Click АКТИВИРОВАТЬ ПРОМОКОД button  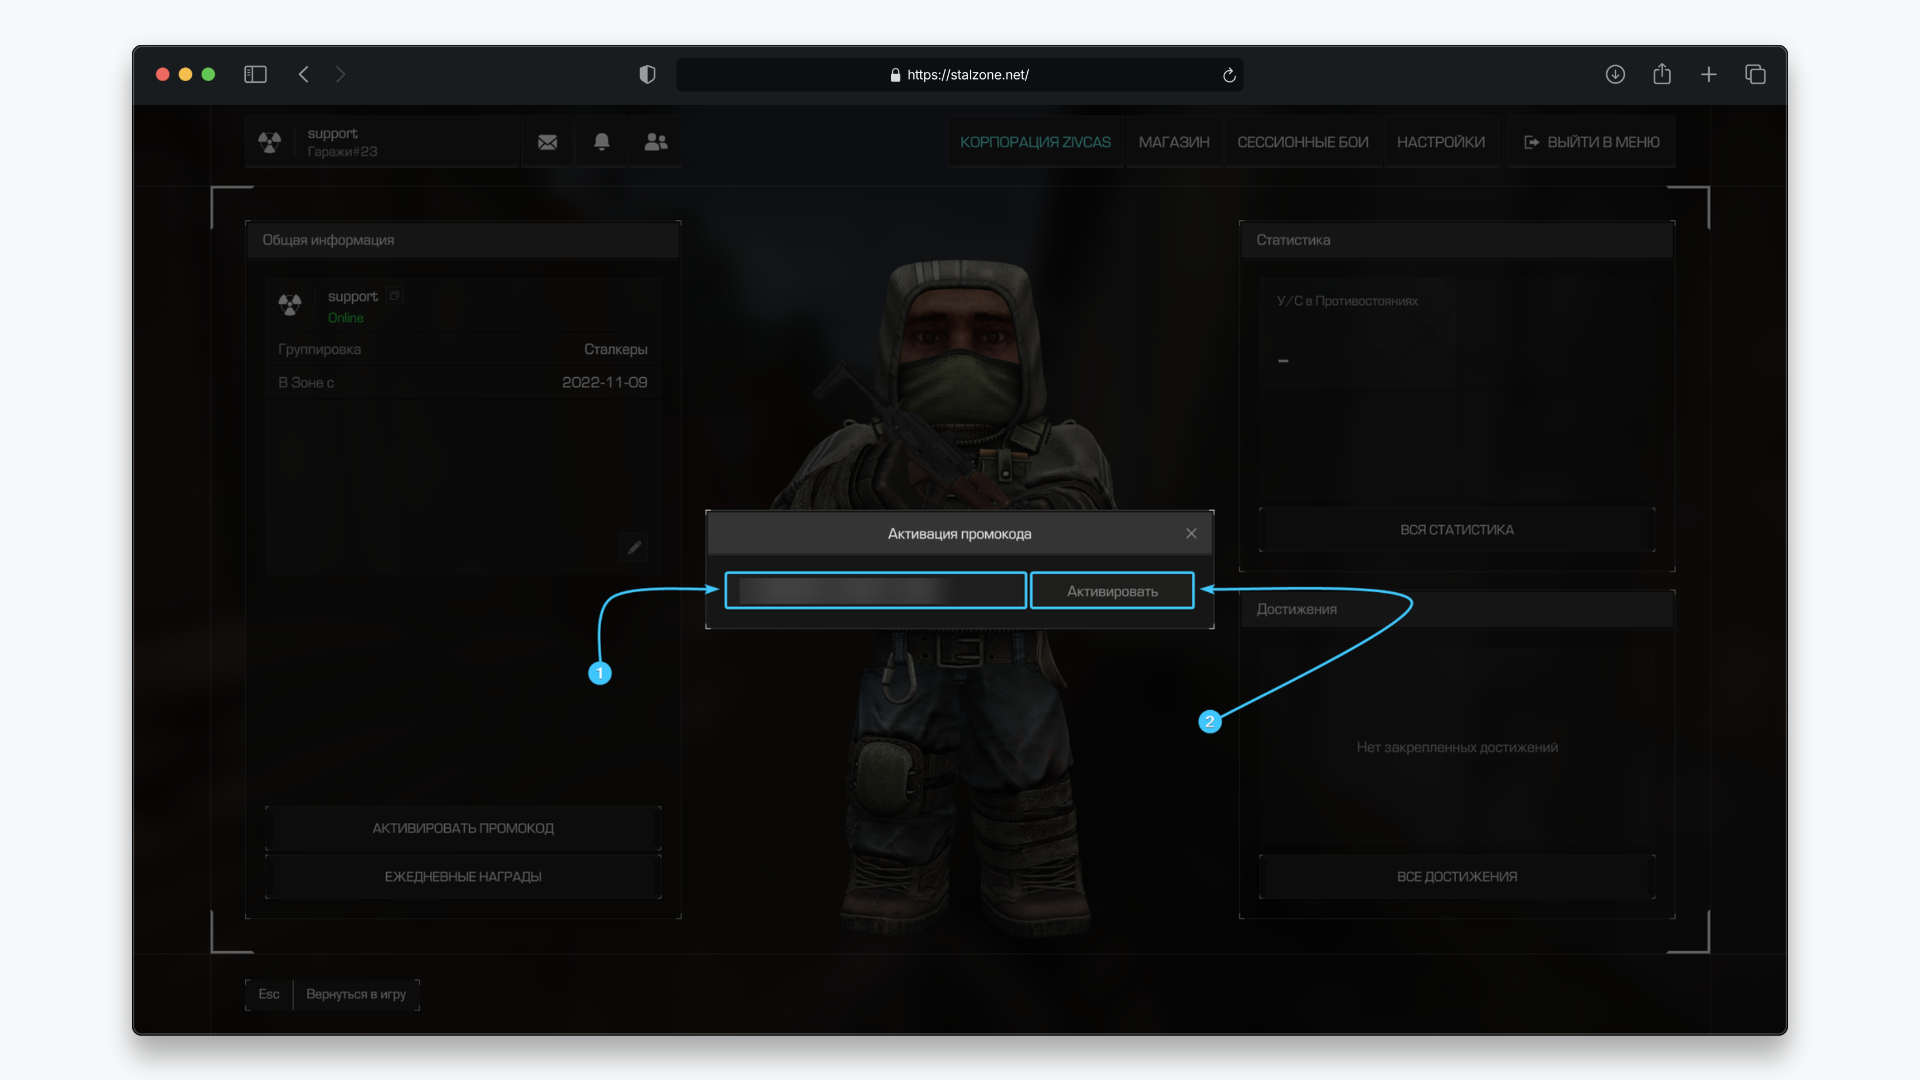(463, 828)
